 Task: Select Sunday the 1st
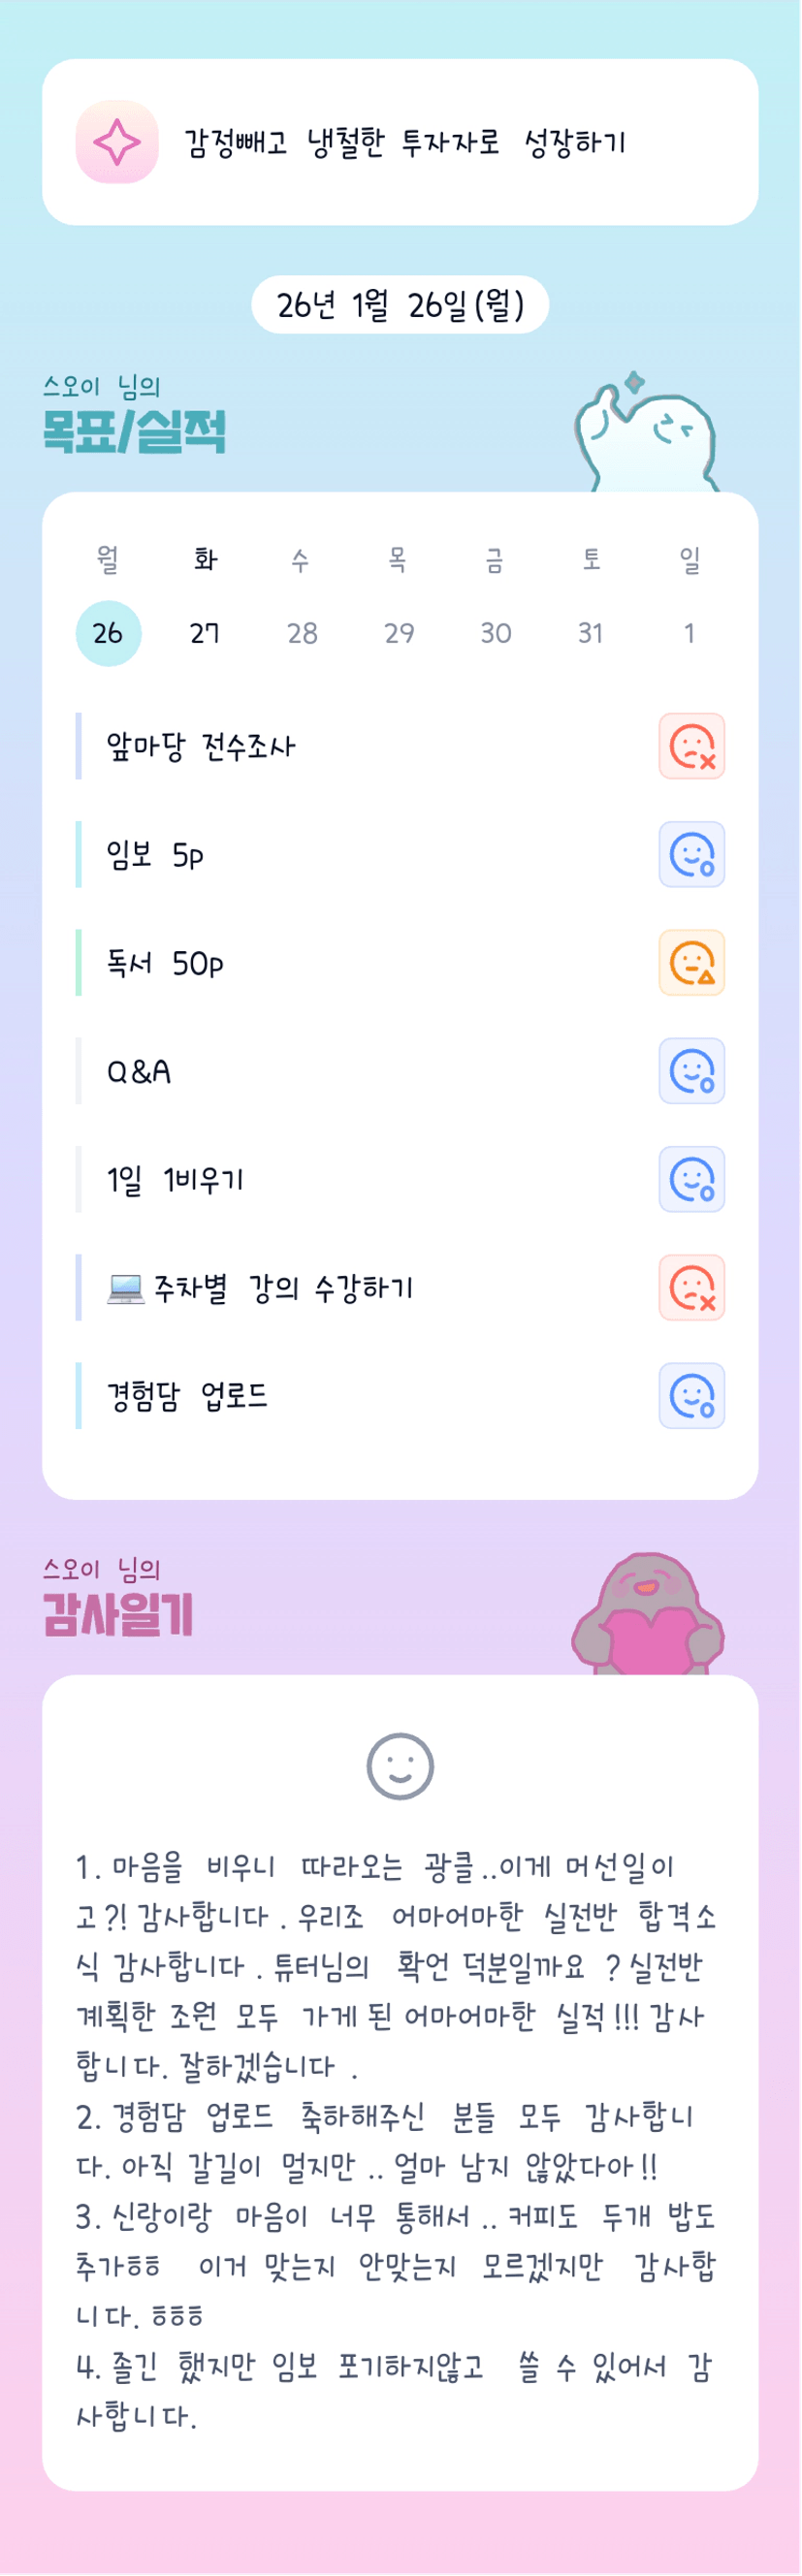pos(689,633)
